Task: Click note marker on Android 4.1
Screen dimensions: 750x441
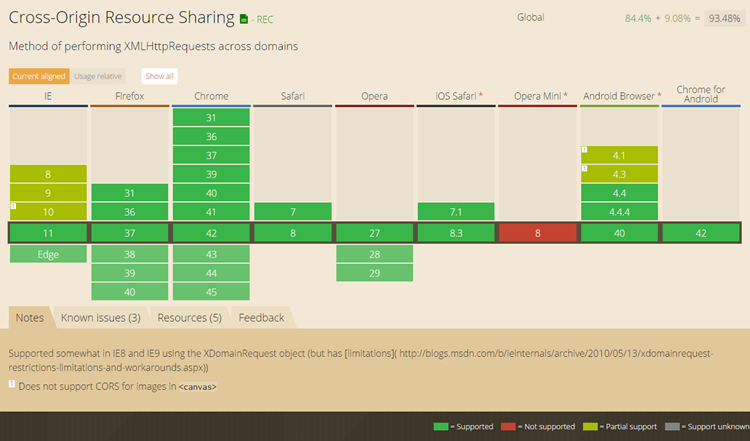Action: click(585, 150)
